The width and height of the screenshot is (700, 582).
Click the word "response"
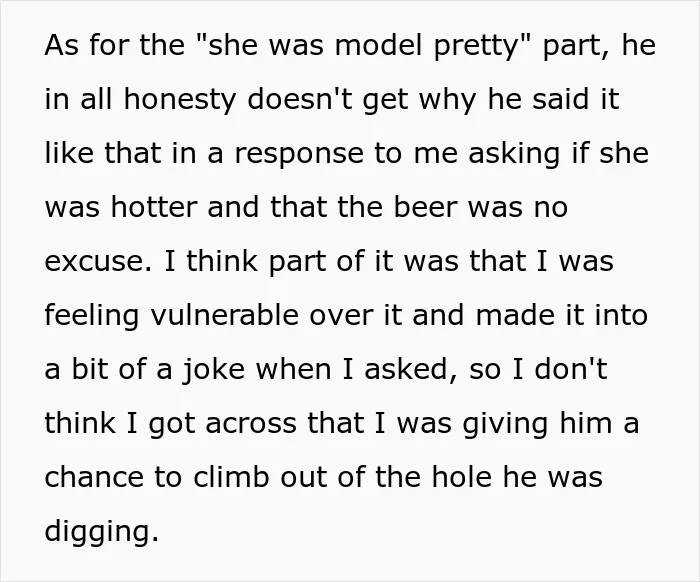point(299,155)
